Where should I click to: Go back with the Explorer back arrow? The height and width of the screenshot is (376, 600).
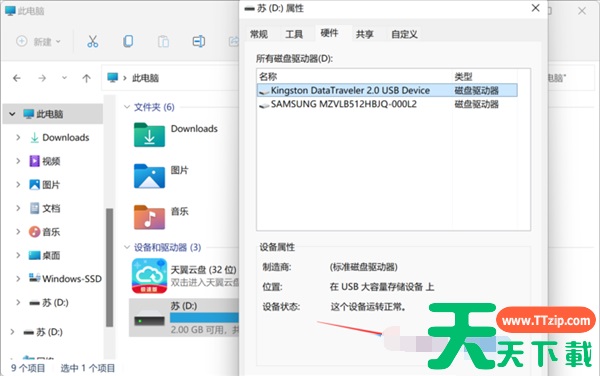tap(17, 78)
